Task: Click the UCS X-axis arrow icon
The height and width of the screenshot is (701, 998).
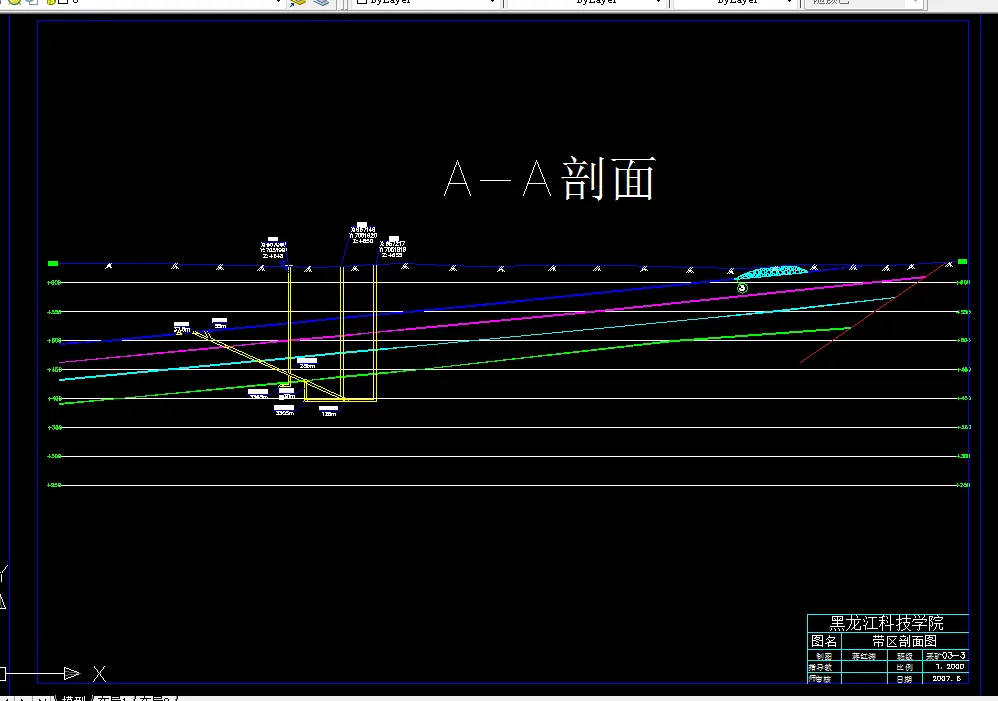Action: coord(72,673)
